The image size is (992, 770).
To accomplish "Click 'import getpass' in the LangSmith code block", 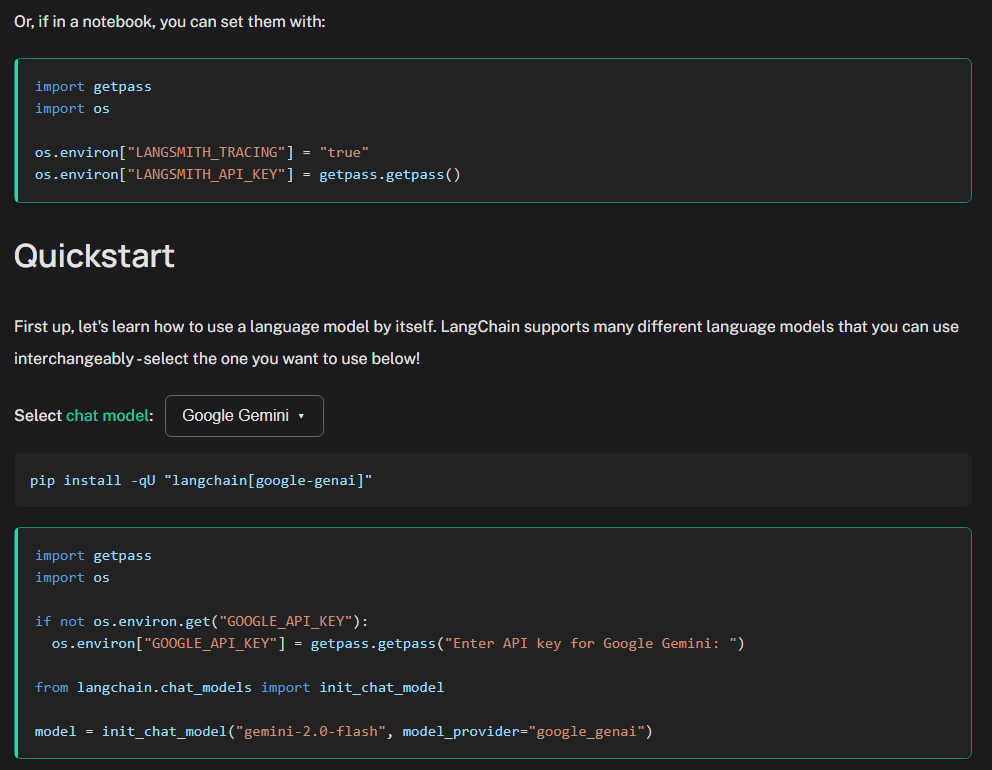I will point(93,87).
